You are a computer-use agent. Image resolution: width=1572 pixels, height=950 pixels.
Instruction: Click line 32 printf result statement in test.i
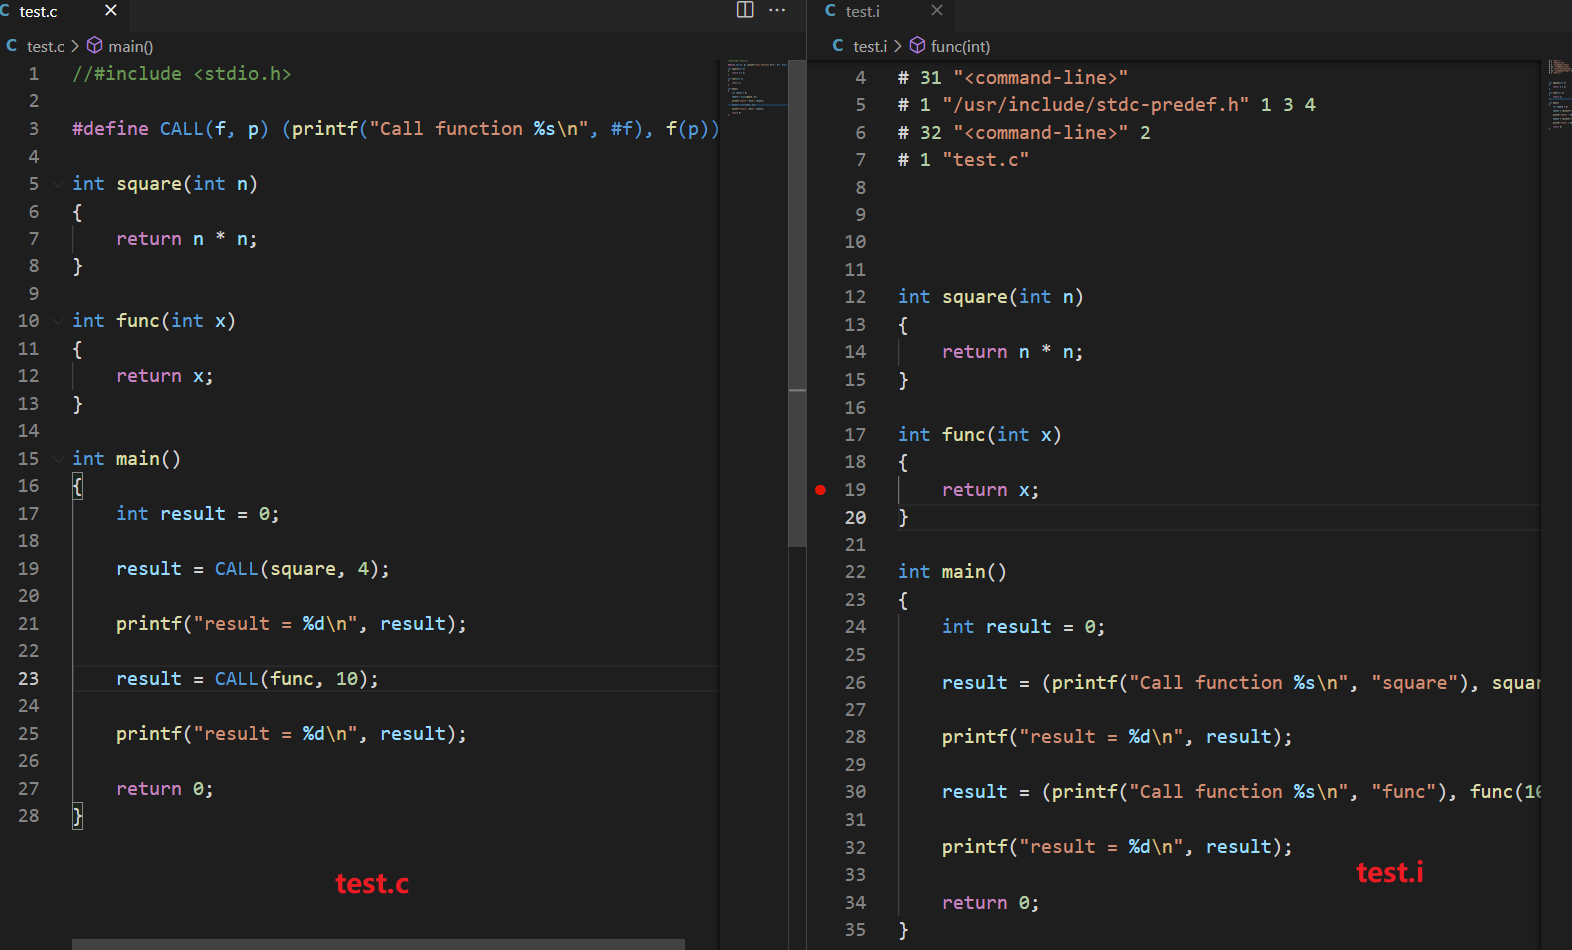1117,847
